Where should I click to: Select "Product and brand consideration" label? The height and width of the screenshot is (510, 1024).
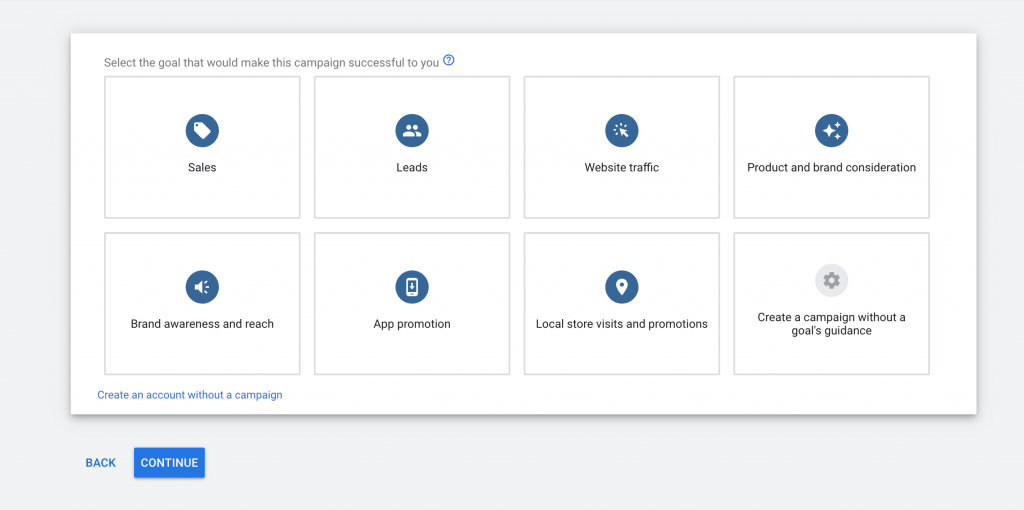pos(831,168)
